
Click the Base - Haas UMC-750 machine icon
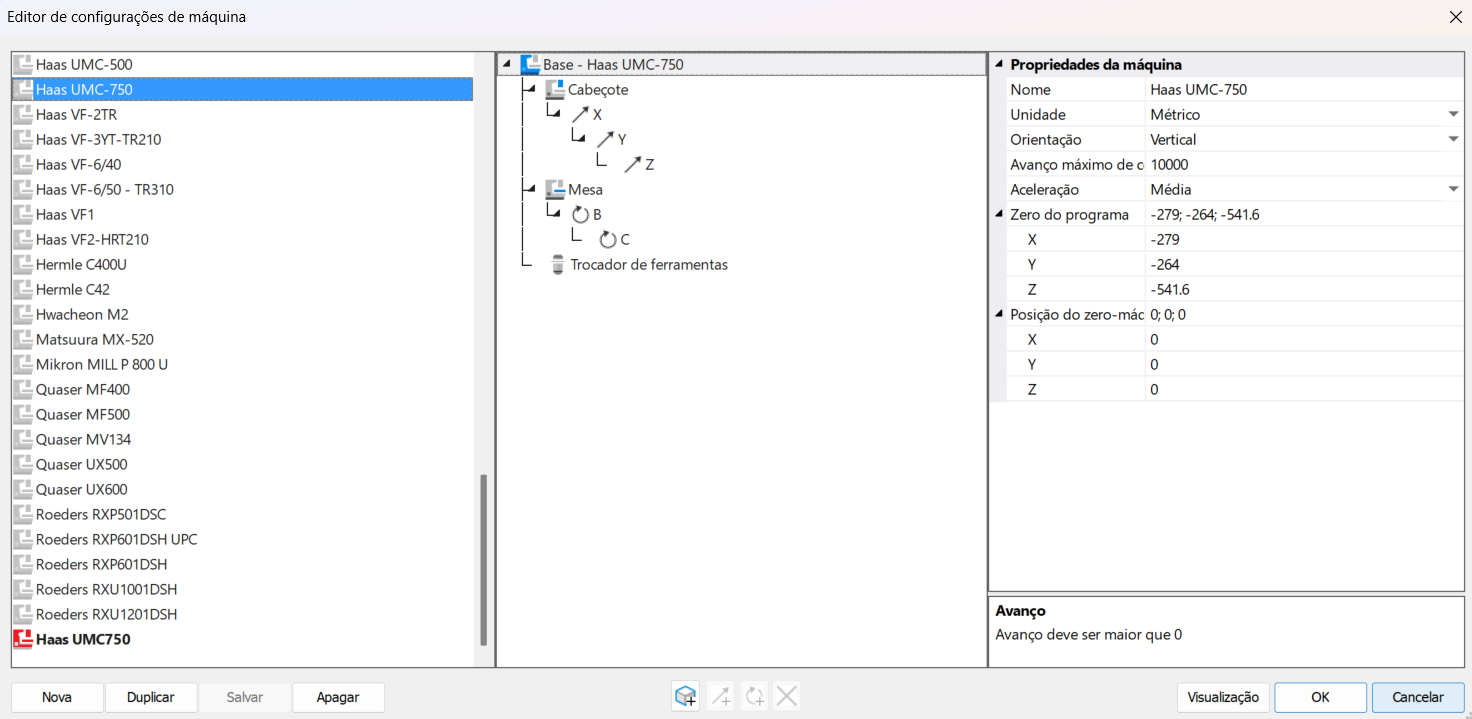coord(530,64)
